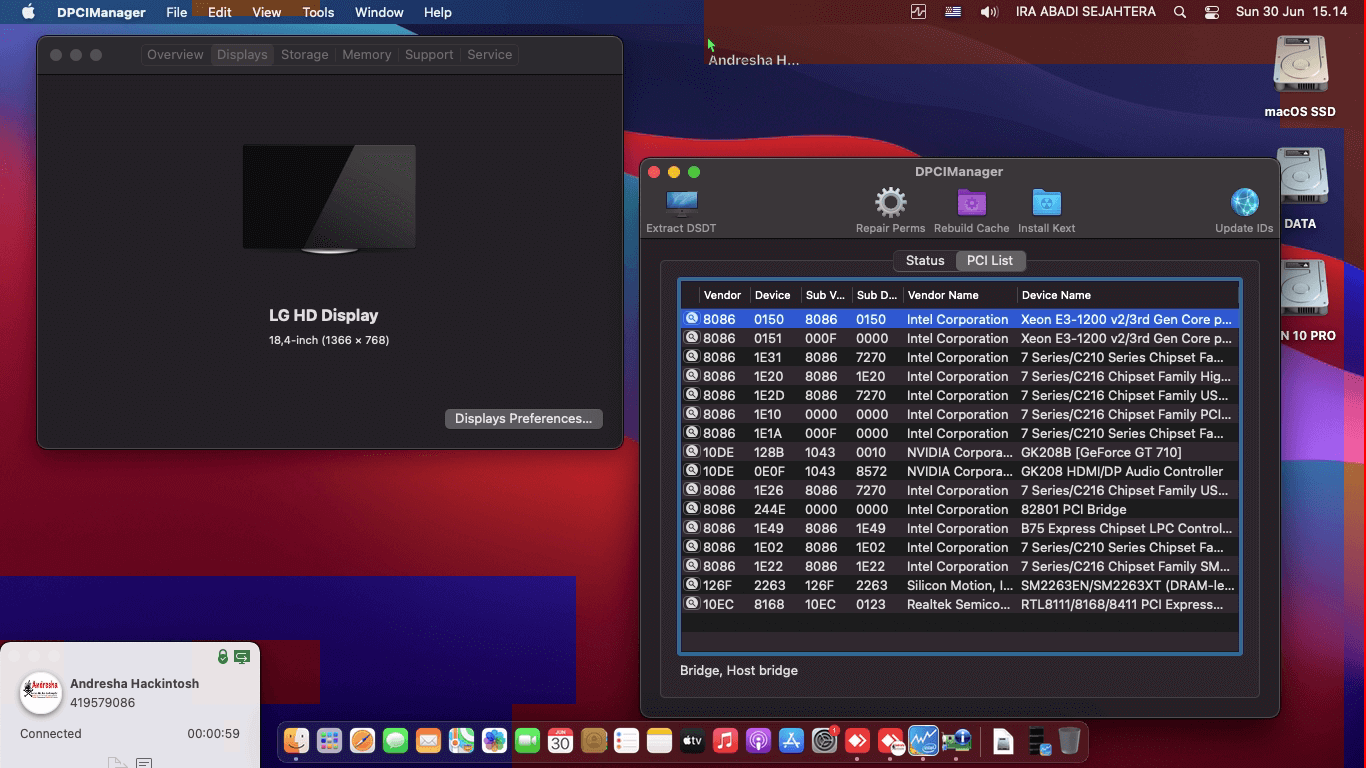Screen dimensions: 1366x768
Task: Click the Update IDs globe icon
Action: tap(1244, 203)
